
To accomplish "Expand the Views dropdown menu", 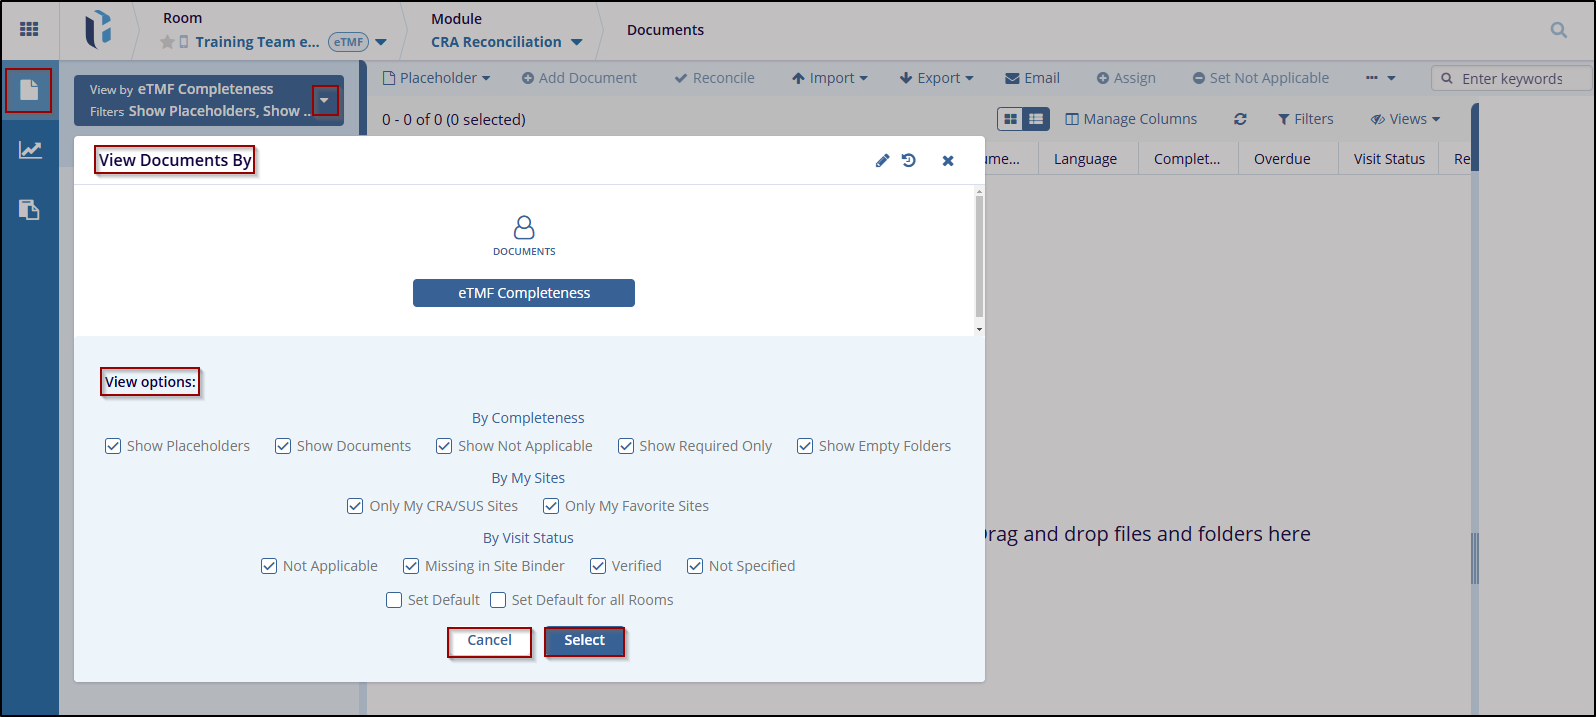I will point(1406,119).
